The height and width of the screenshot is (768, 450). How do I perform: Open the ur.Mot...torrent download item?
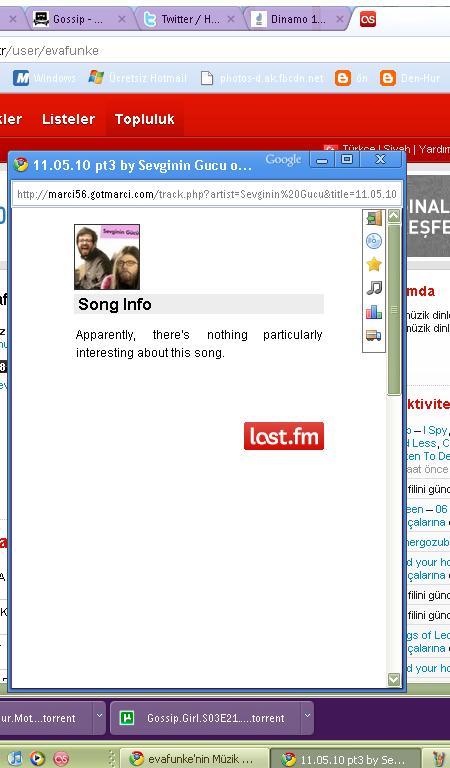point(46,718)
